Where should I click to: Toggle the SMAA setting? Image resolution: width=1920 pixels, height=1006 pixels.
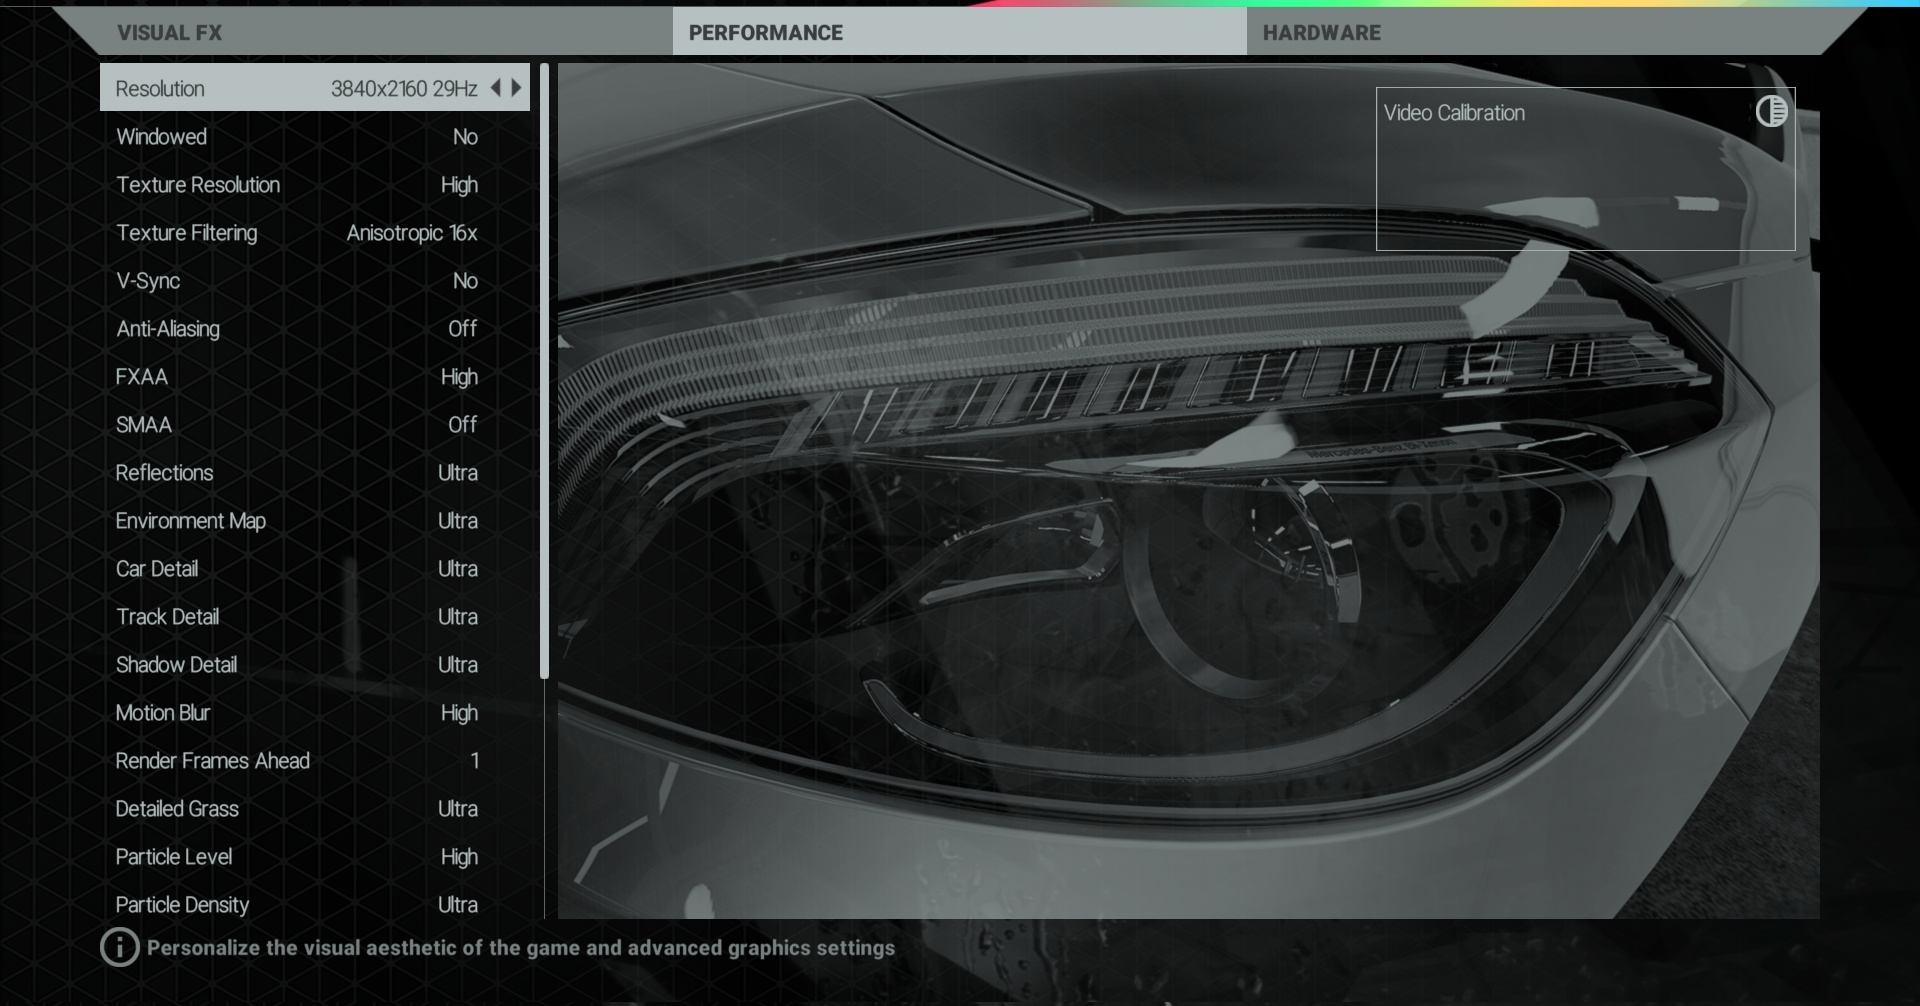click(314, 425)
